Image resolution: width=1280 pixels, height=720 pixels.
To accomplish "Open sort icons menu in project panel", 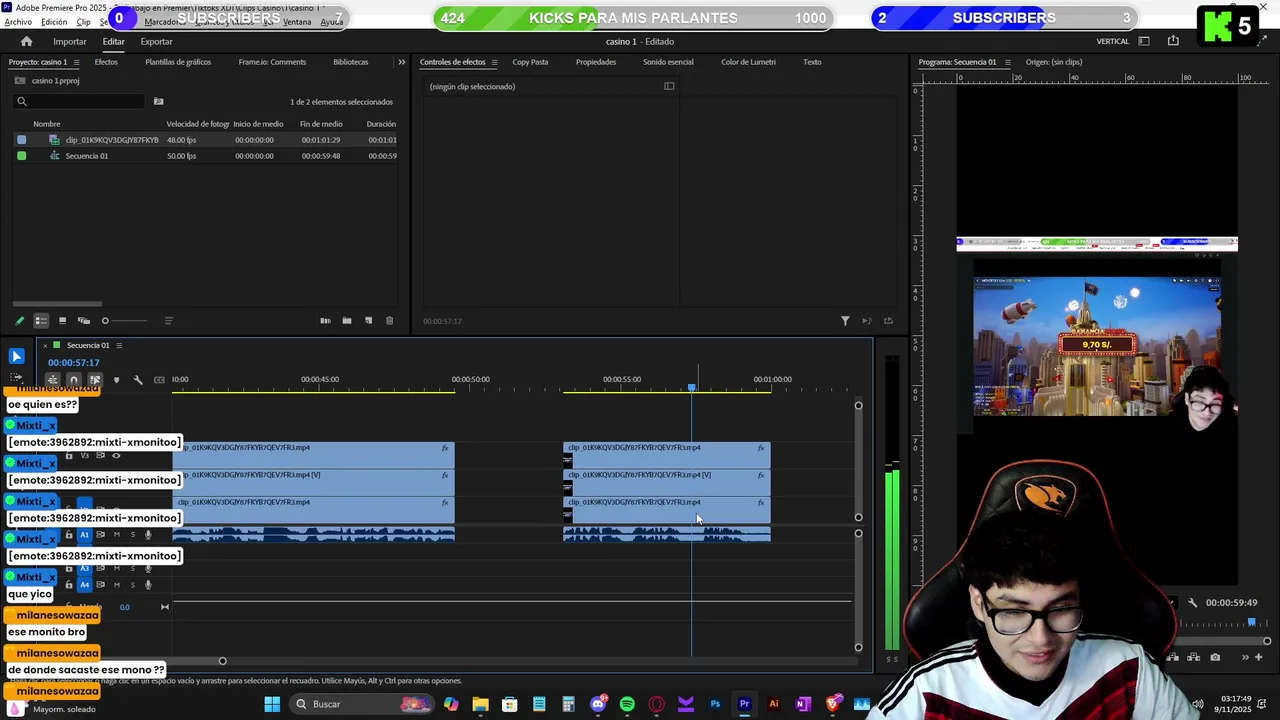I will [168, 321].
